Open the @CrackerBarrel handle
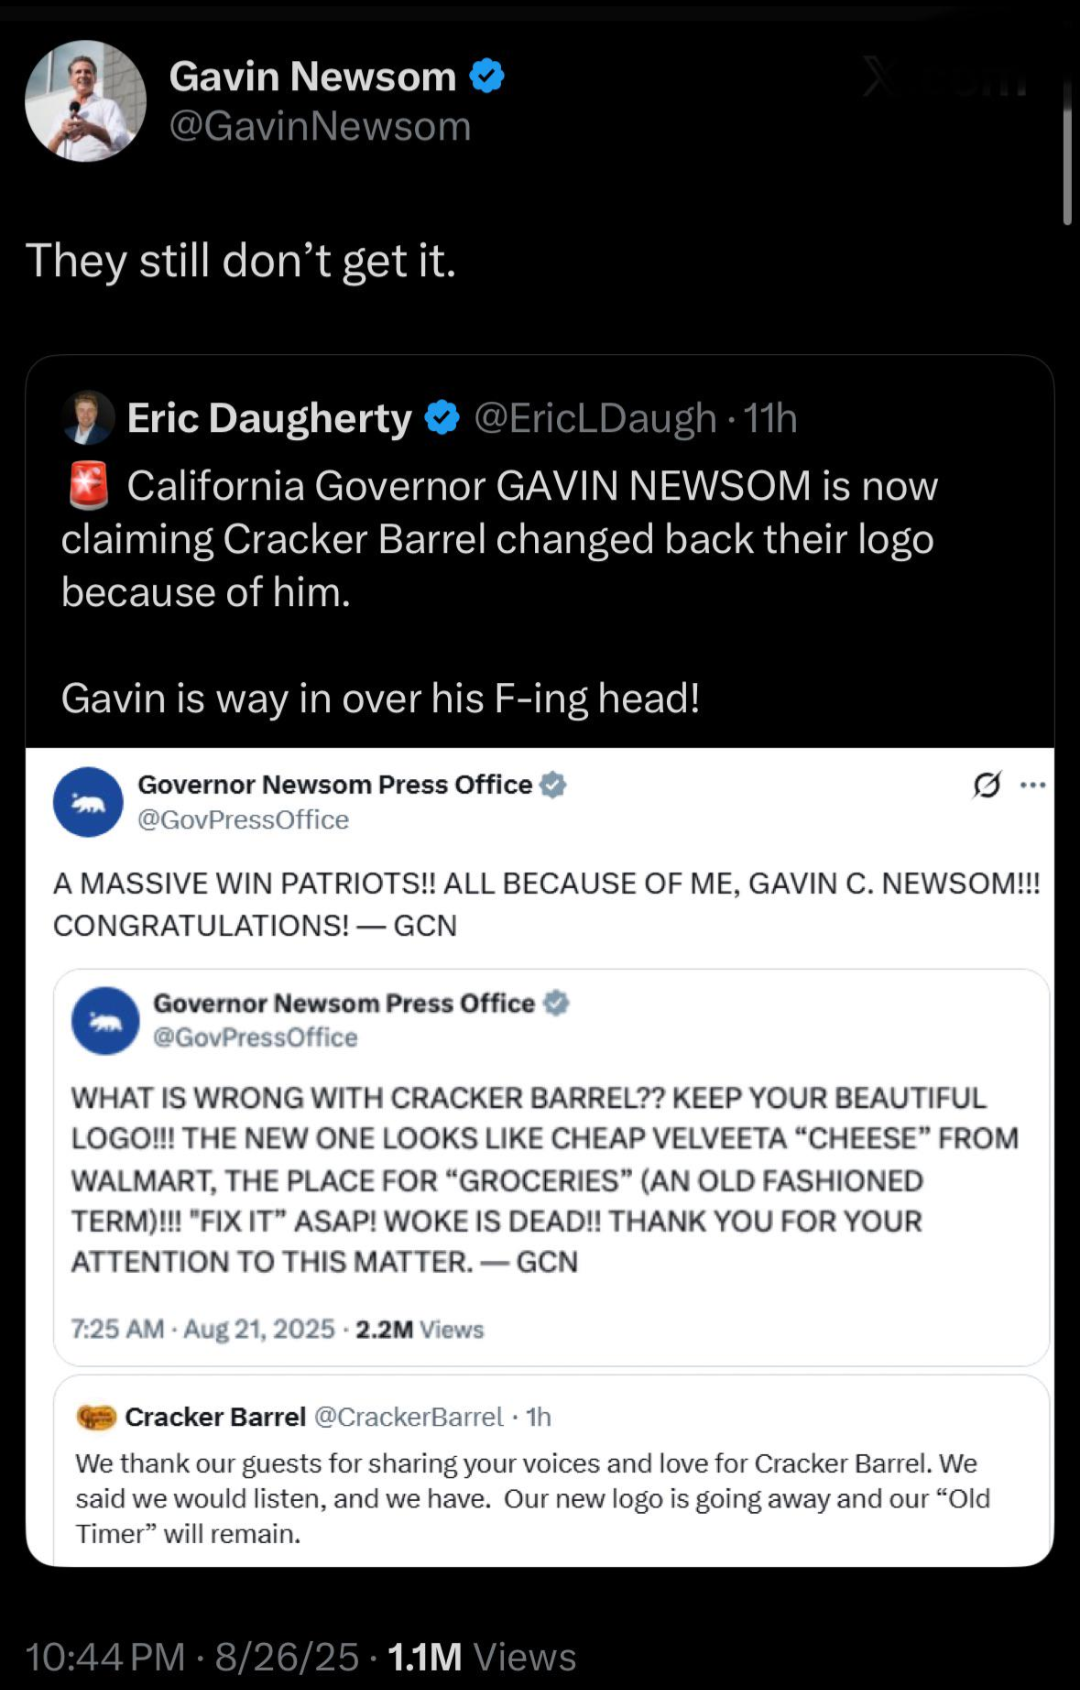1080x1690 pixels. click(409, 1417)
